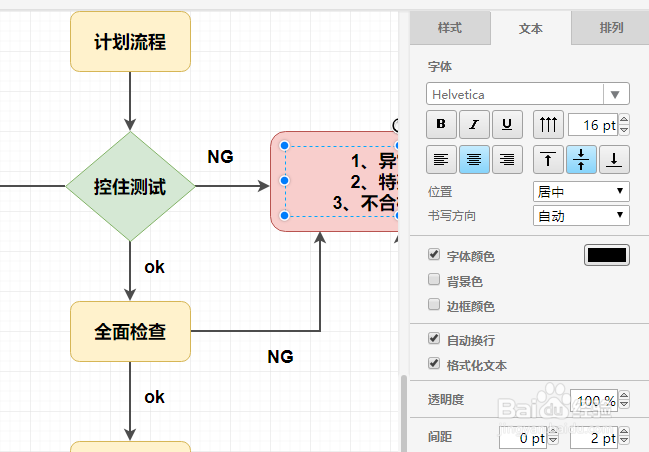
Task: Open the 书写方向 dropdown showing 自动
Action: 581,215
